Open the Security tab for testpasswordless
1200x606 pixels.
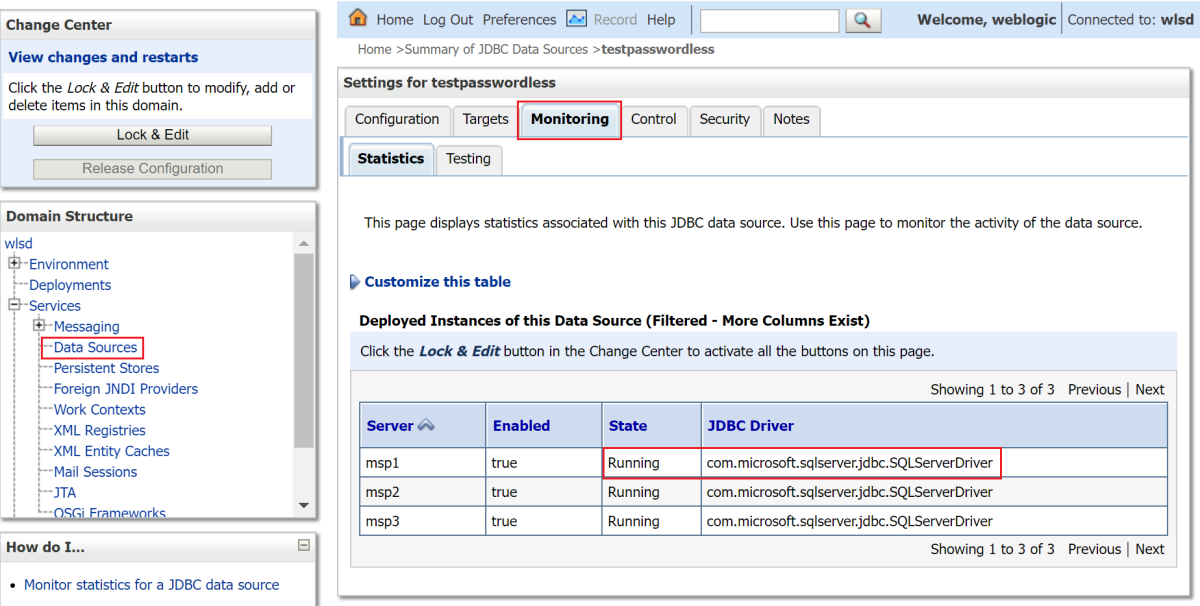coord(724,118)
